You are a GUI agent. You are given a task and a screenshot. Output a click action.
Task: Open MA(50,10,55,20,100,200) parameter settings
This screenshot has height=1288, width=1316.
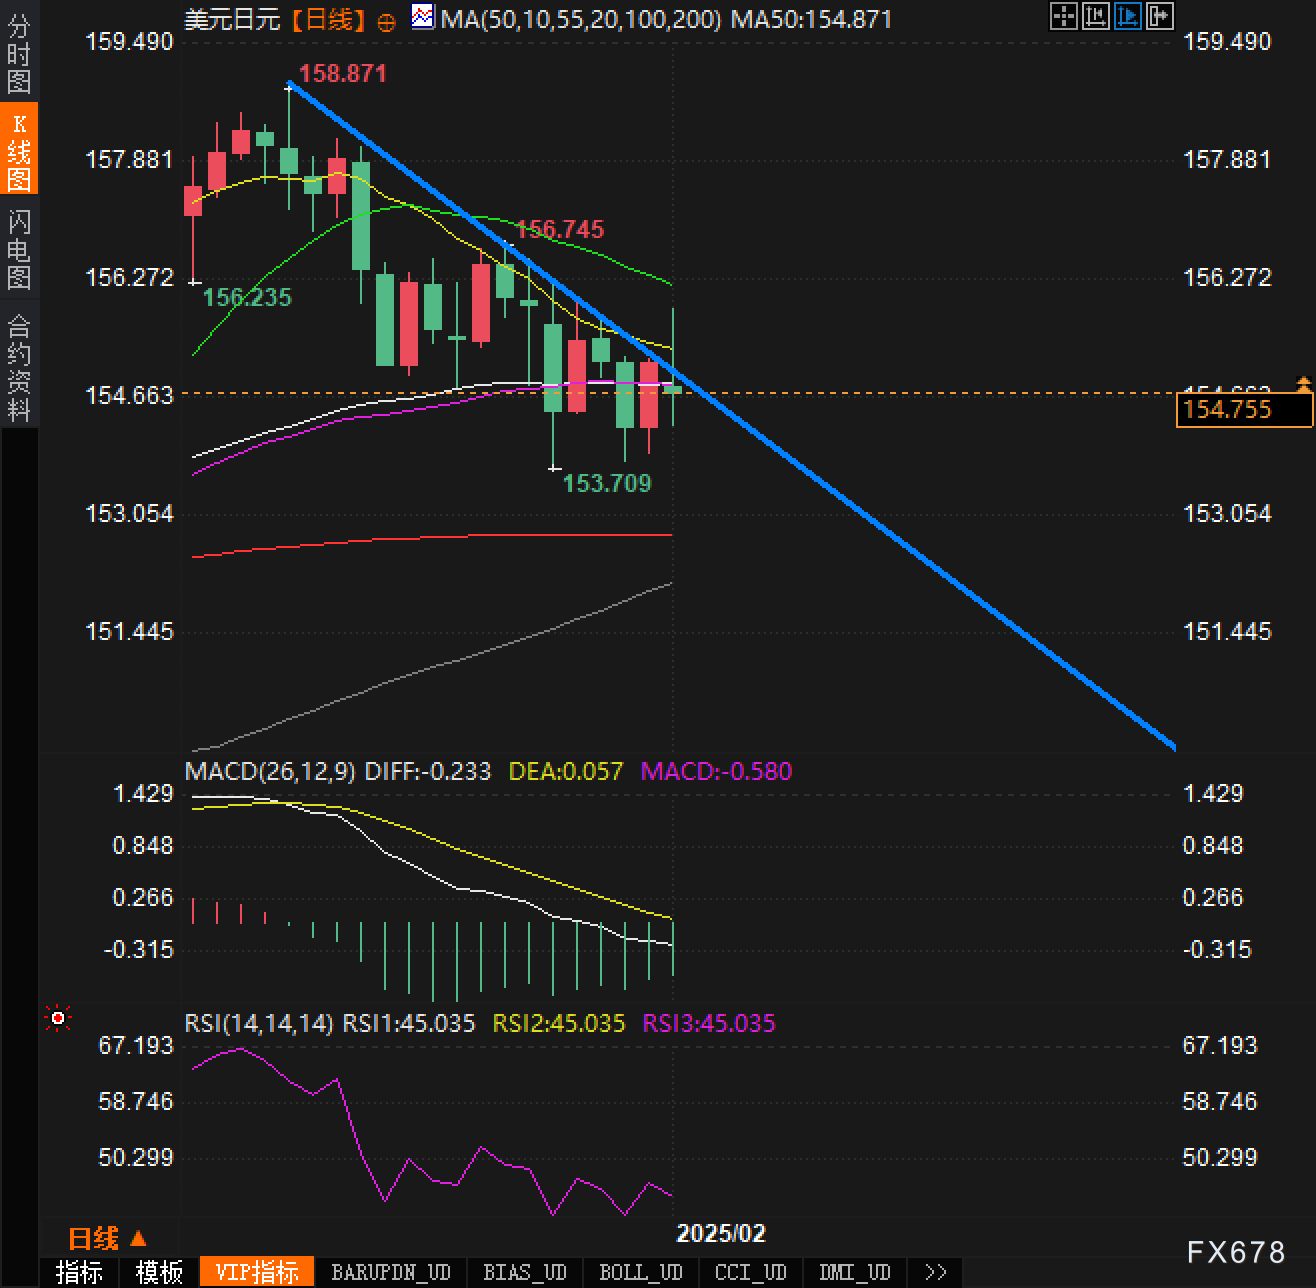click(581, 19)
